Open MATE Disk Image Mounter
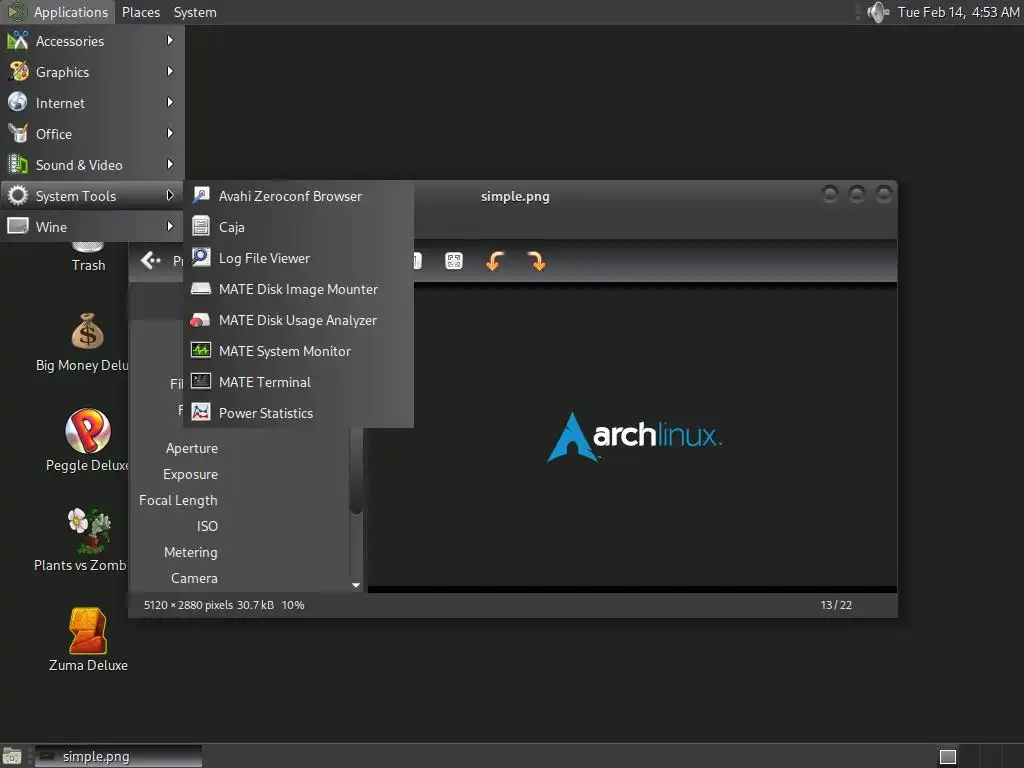Screen dimensions: 1024x768 (299, 289)
